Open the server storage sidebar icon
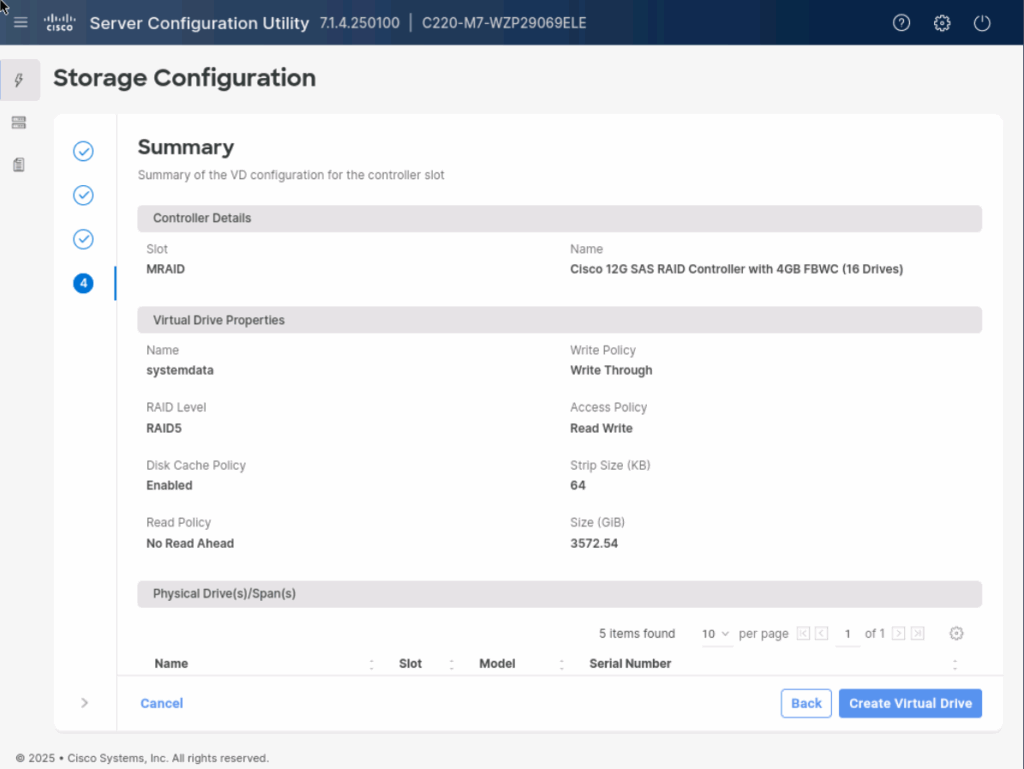The height and width of the screenshot is (769, 1024). coord(19,123)
